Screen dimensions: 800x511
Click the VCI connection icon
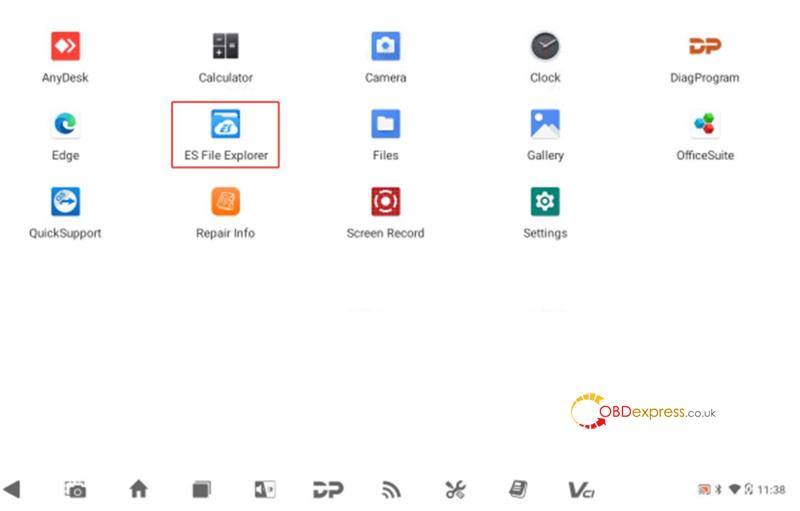tap(582, 490)
